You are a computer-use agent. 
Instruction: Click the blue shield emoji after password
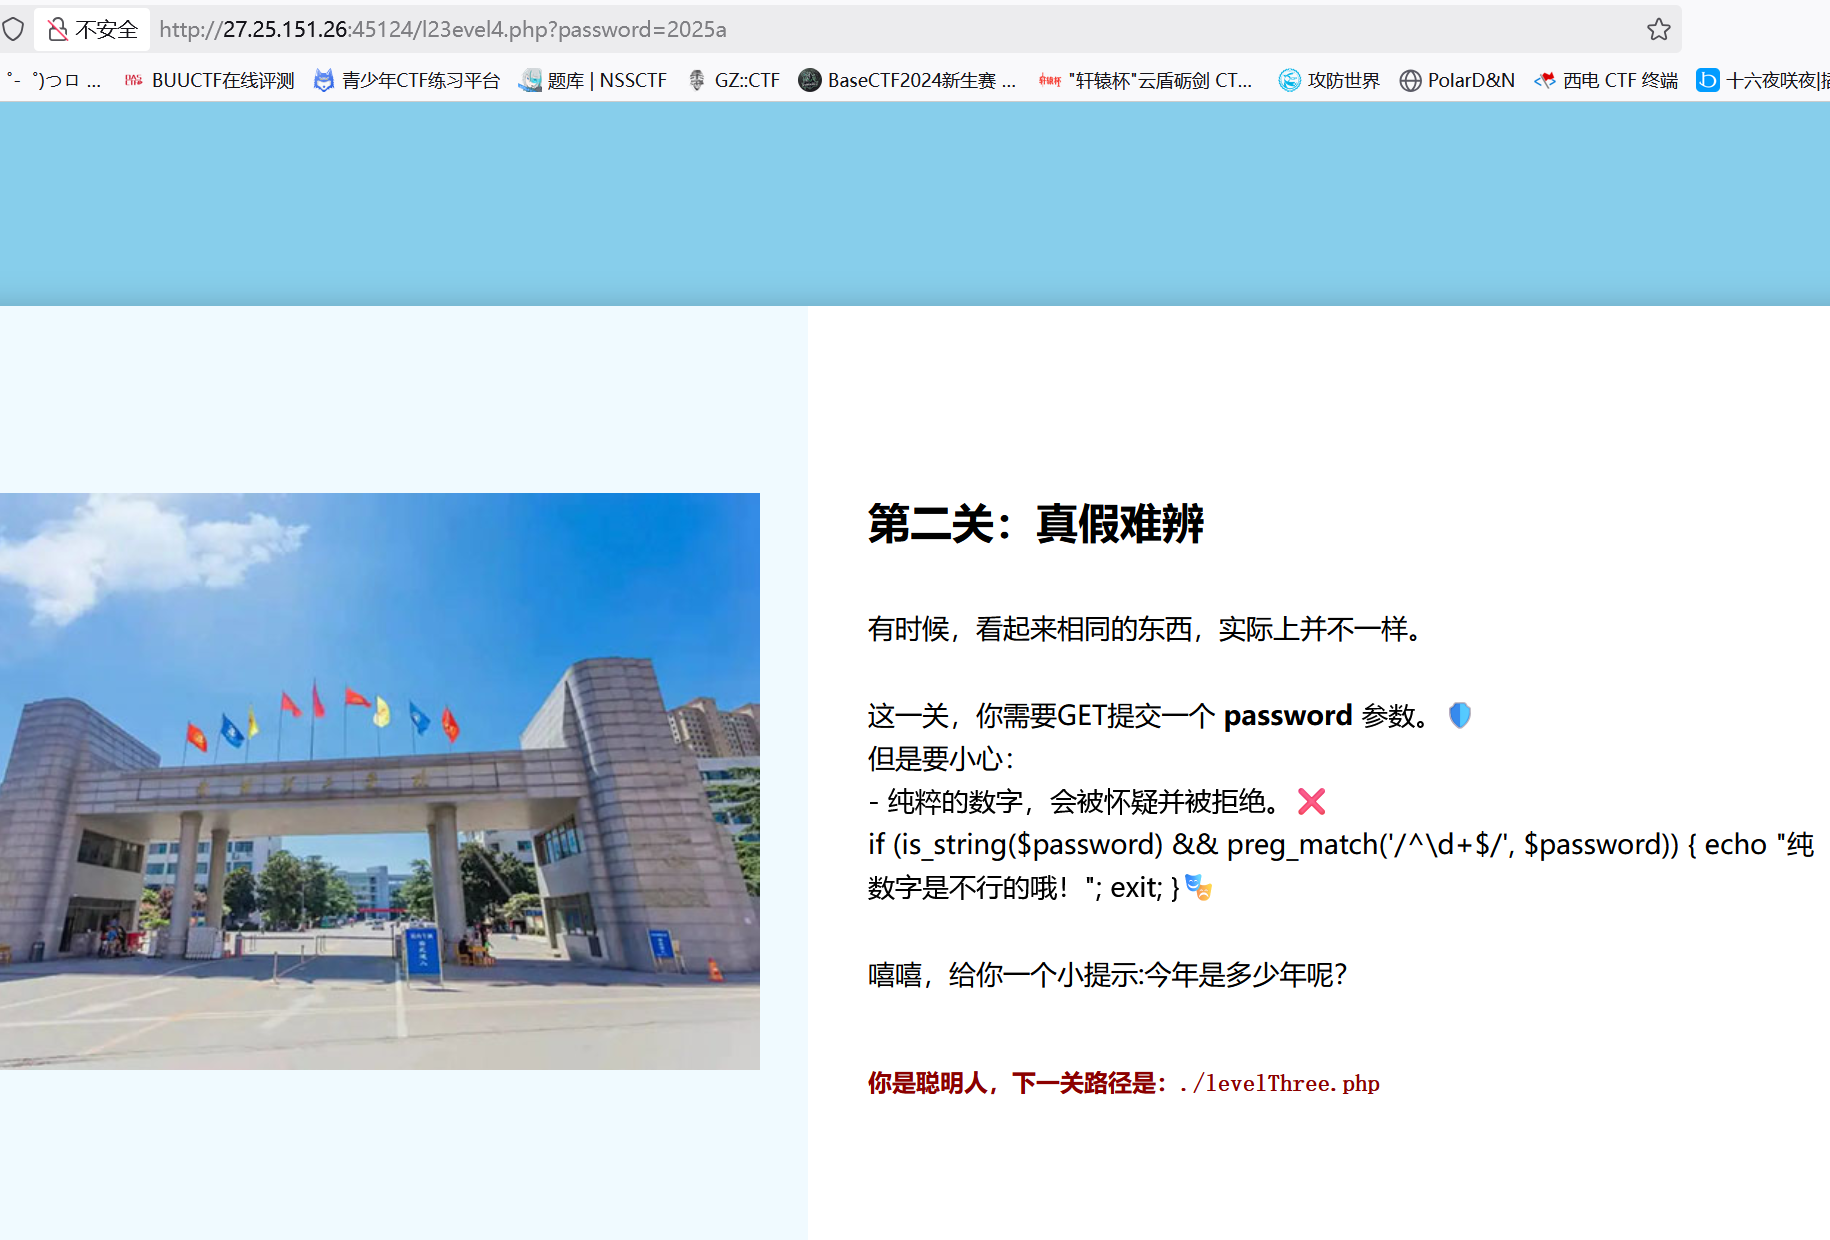click(x=1460, y=715)
